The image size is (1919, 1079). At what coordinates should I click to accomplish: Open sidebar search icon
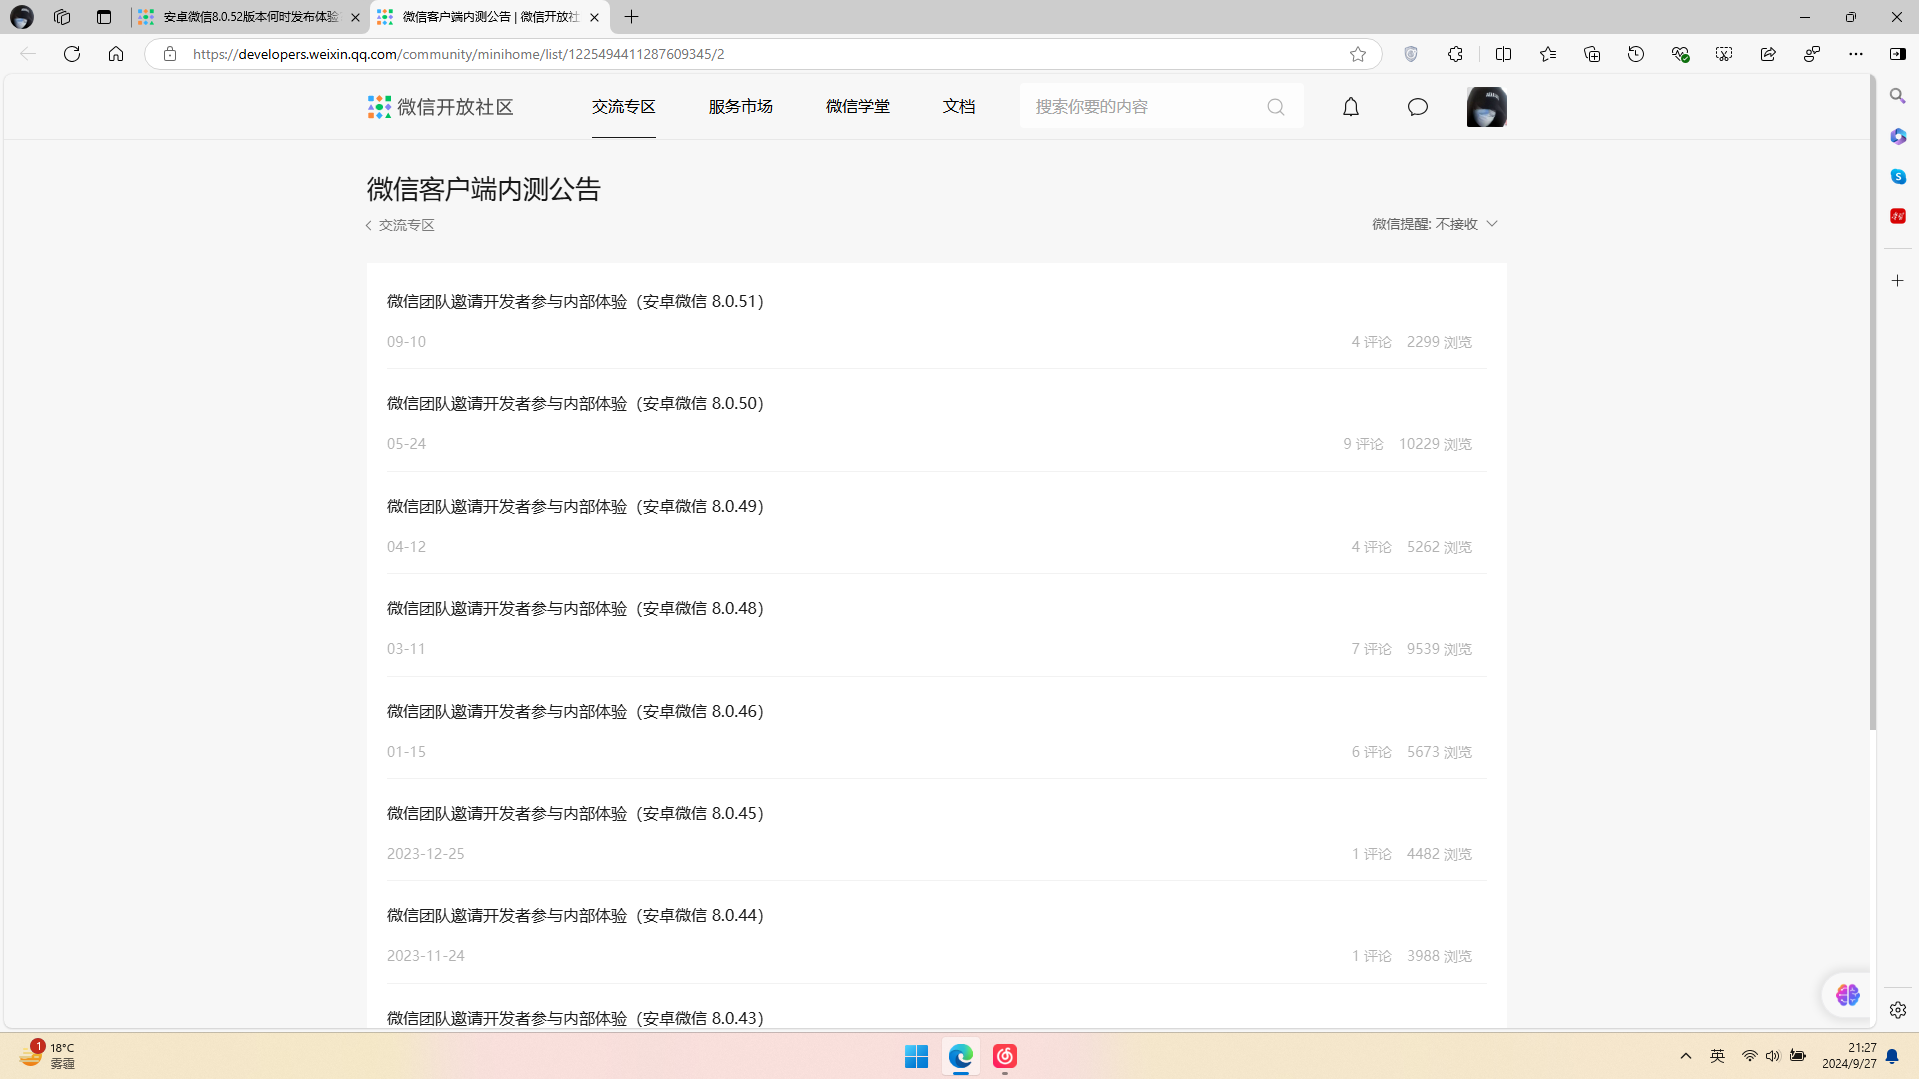pos(1898,96)
